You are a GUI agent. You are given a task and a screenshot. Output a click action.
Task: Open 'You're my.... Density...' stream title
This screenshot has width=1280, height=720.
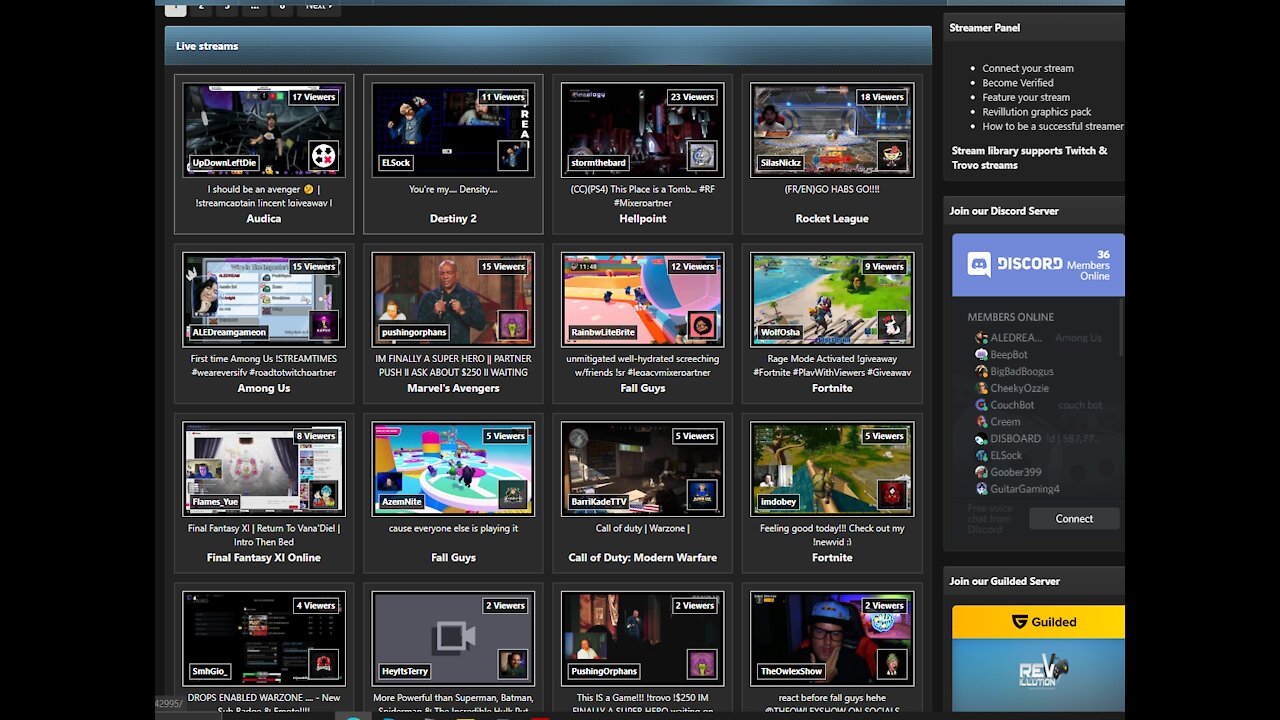pyautogui.click(x=453, y=189)
